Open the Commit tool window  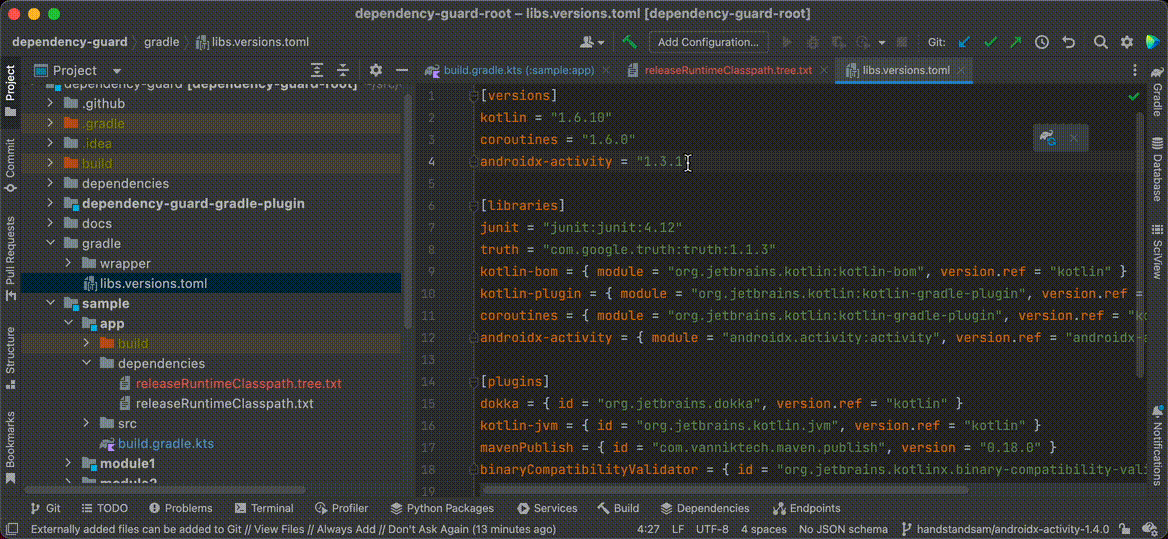[10, 165]
